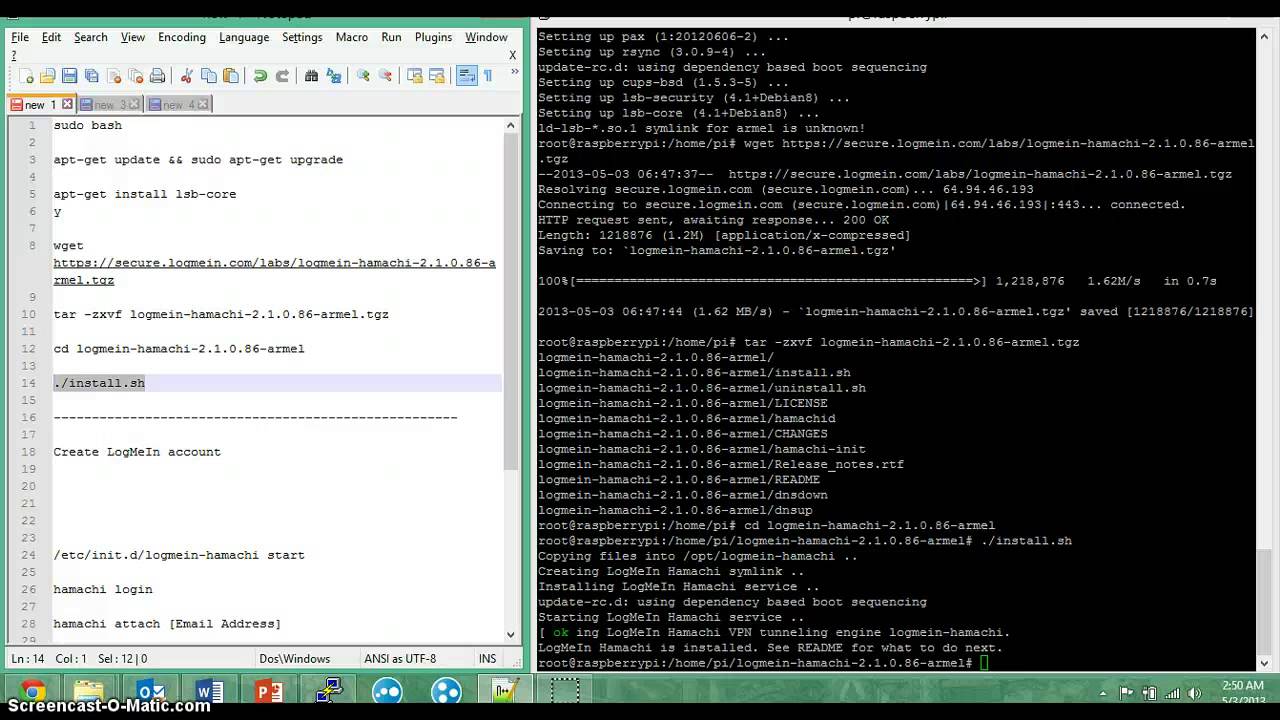Click "ANSI as UTF-8" in the status bar

click(399, 659)
